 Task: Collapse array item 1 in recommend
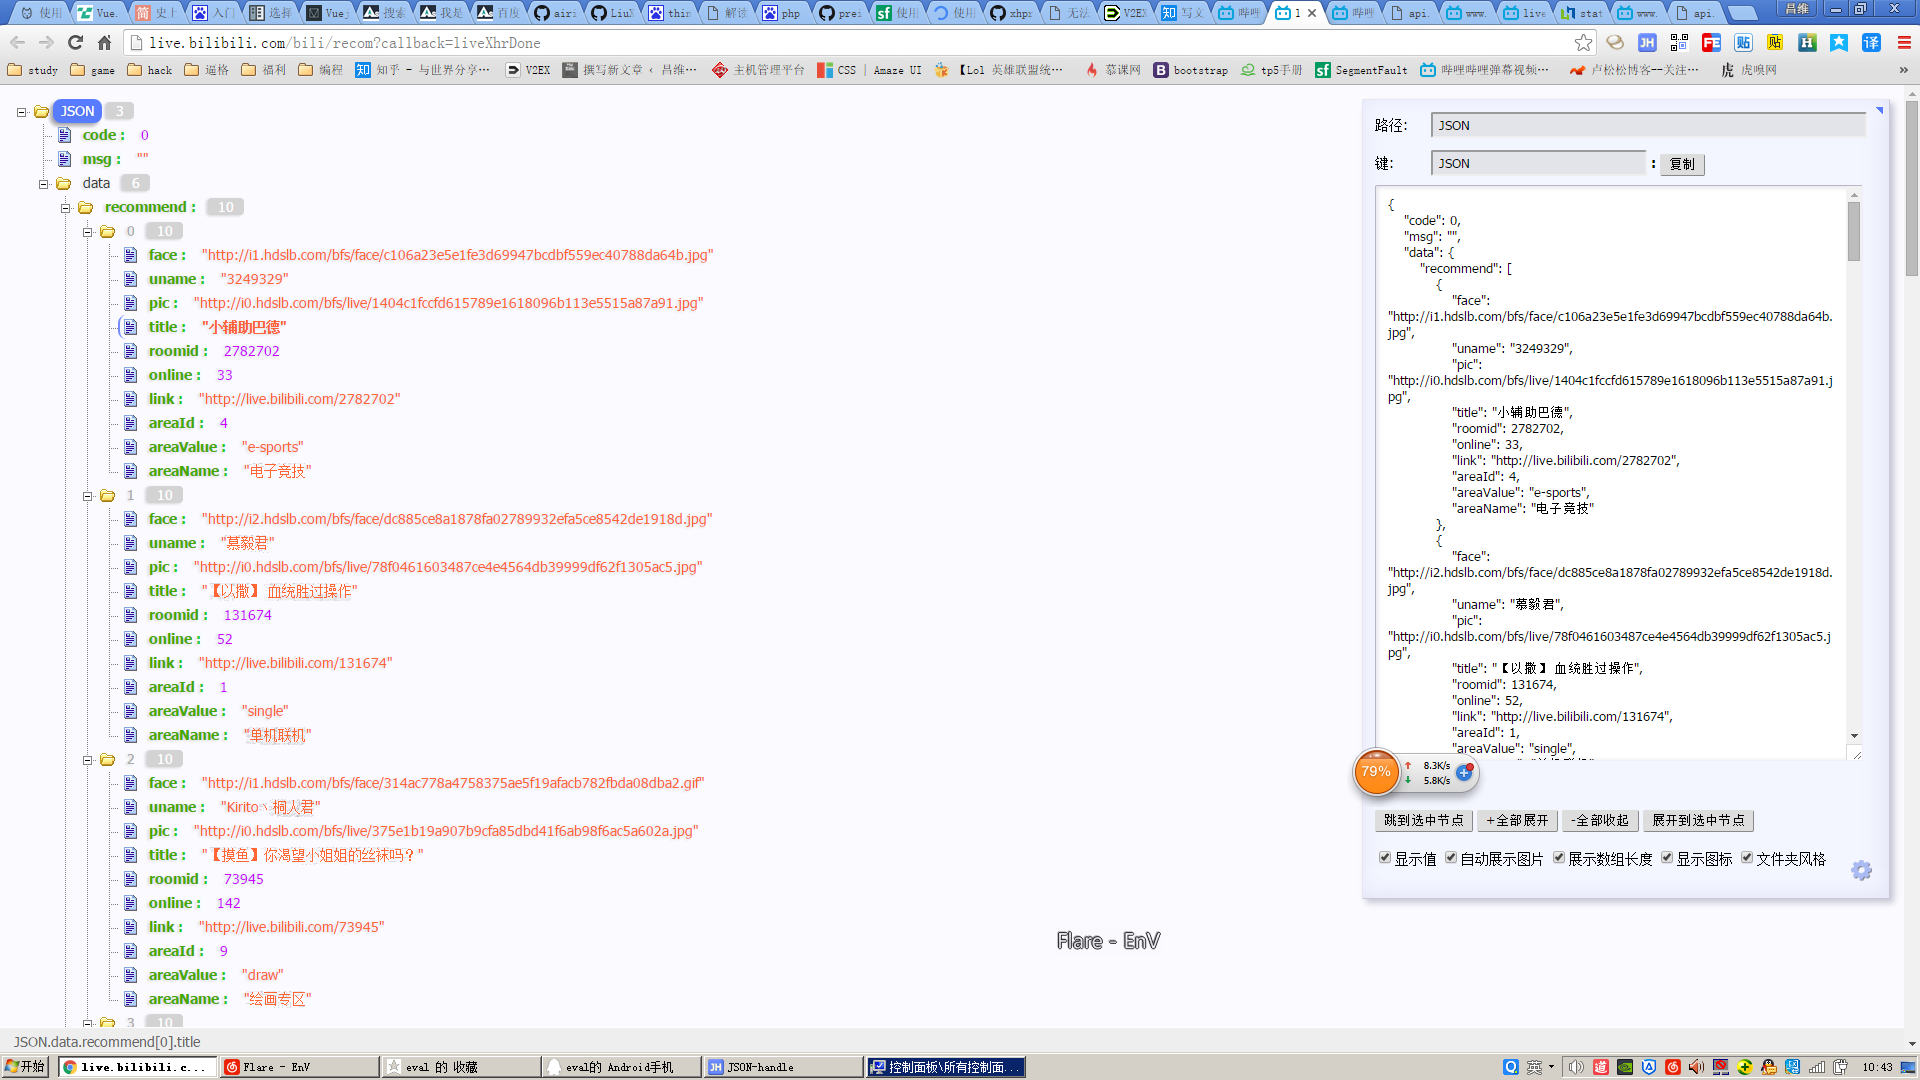tap(88, 496)
